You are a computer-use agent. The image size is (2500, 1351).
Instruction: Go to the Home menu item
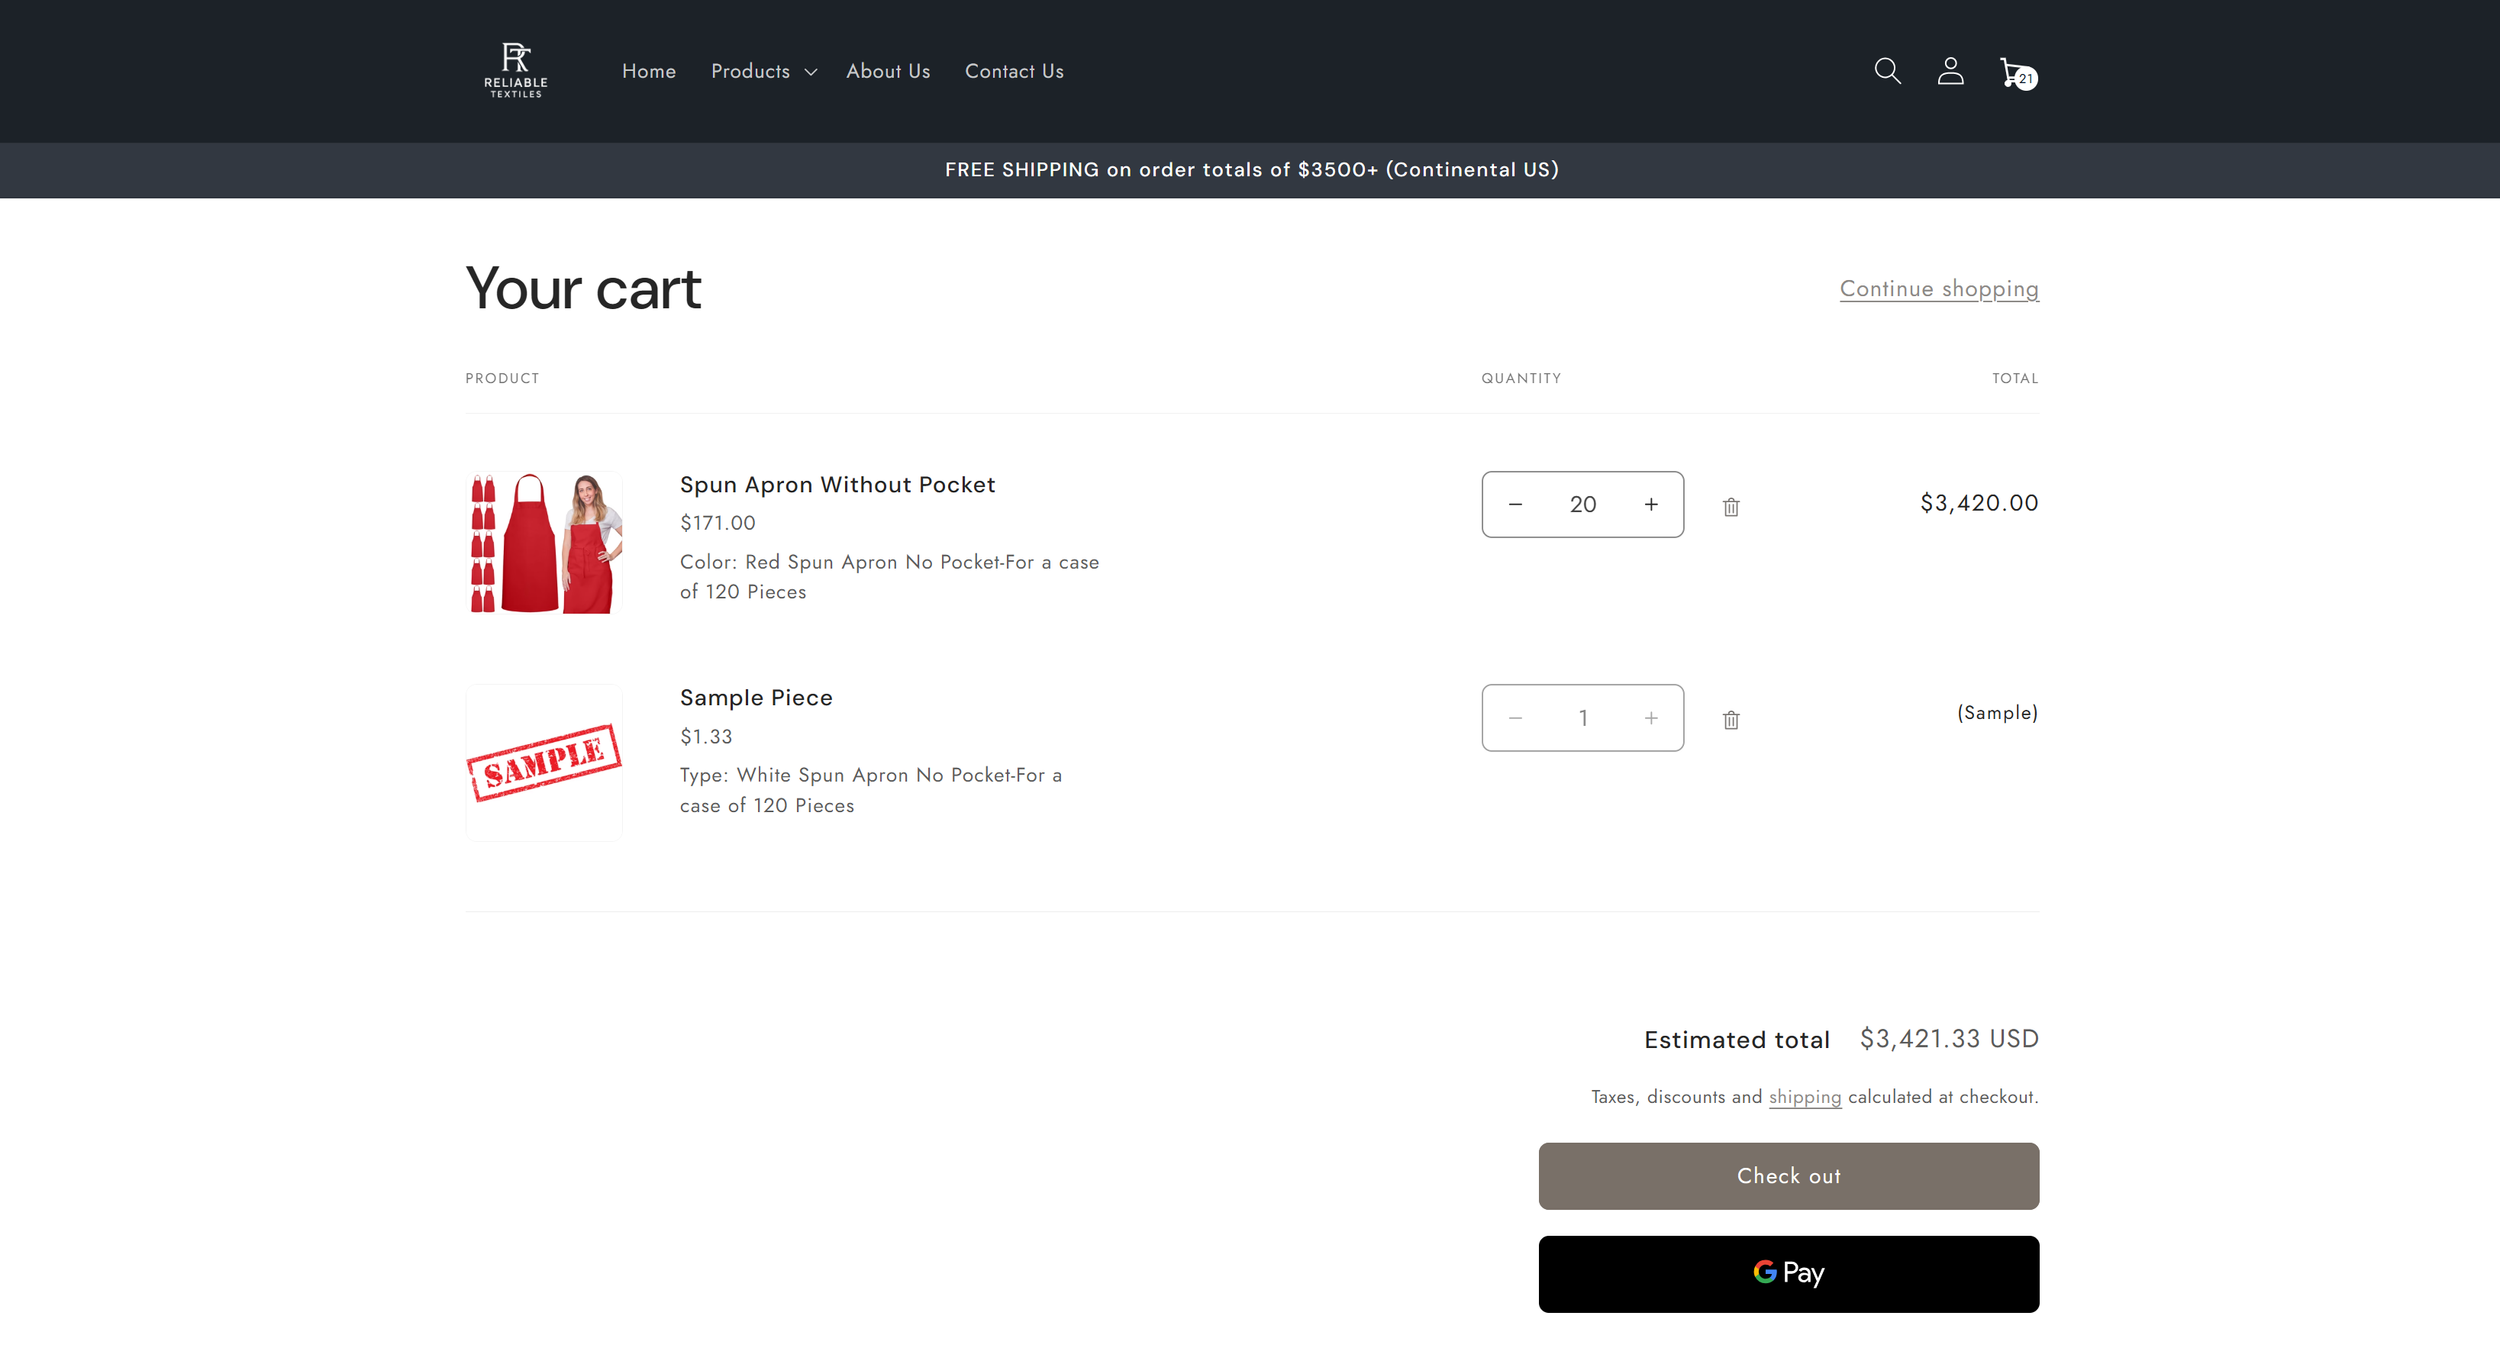tap(648, 72)
